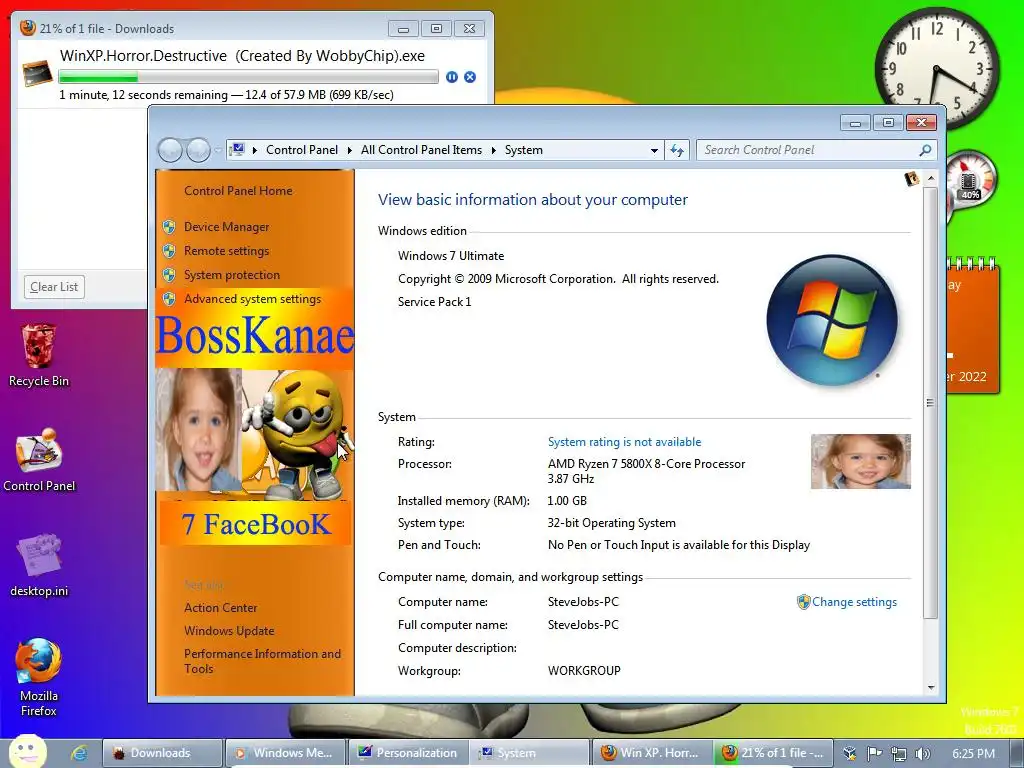1024x768 pixels.
Task: Switch to Win XP. Horr... Firefox taskbar button
Action: pyautogui.click(x=650, y=753)
